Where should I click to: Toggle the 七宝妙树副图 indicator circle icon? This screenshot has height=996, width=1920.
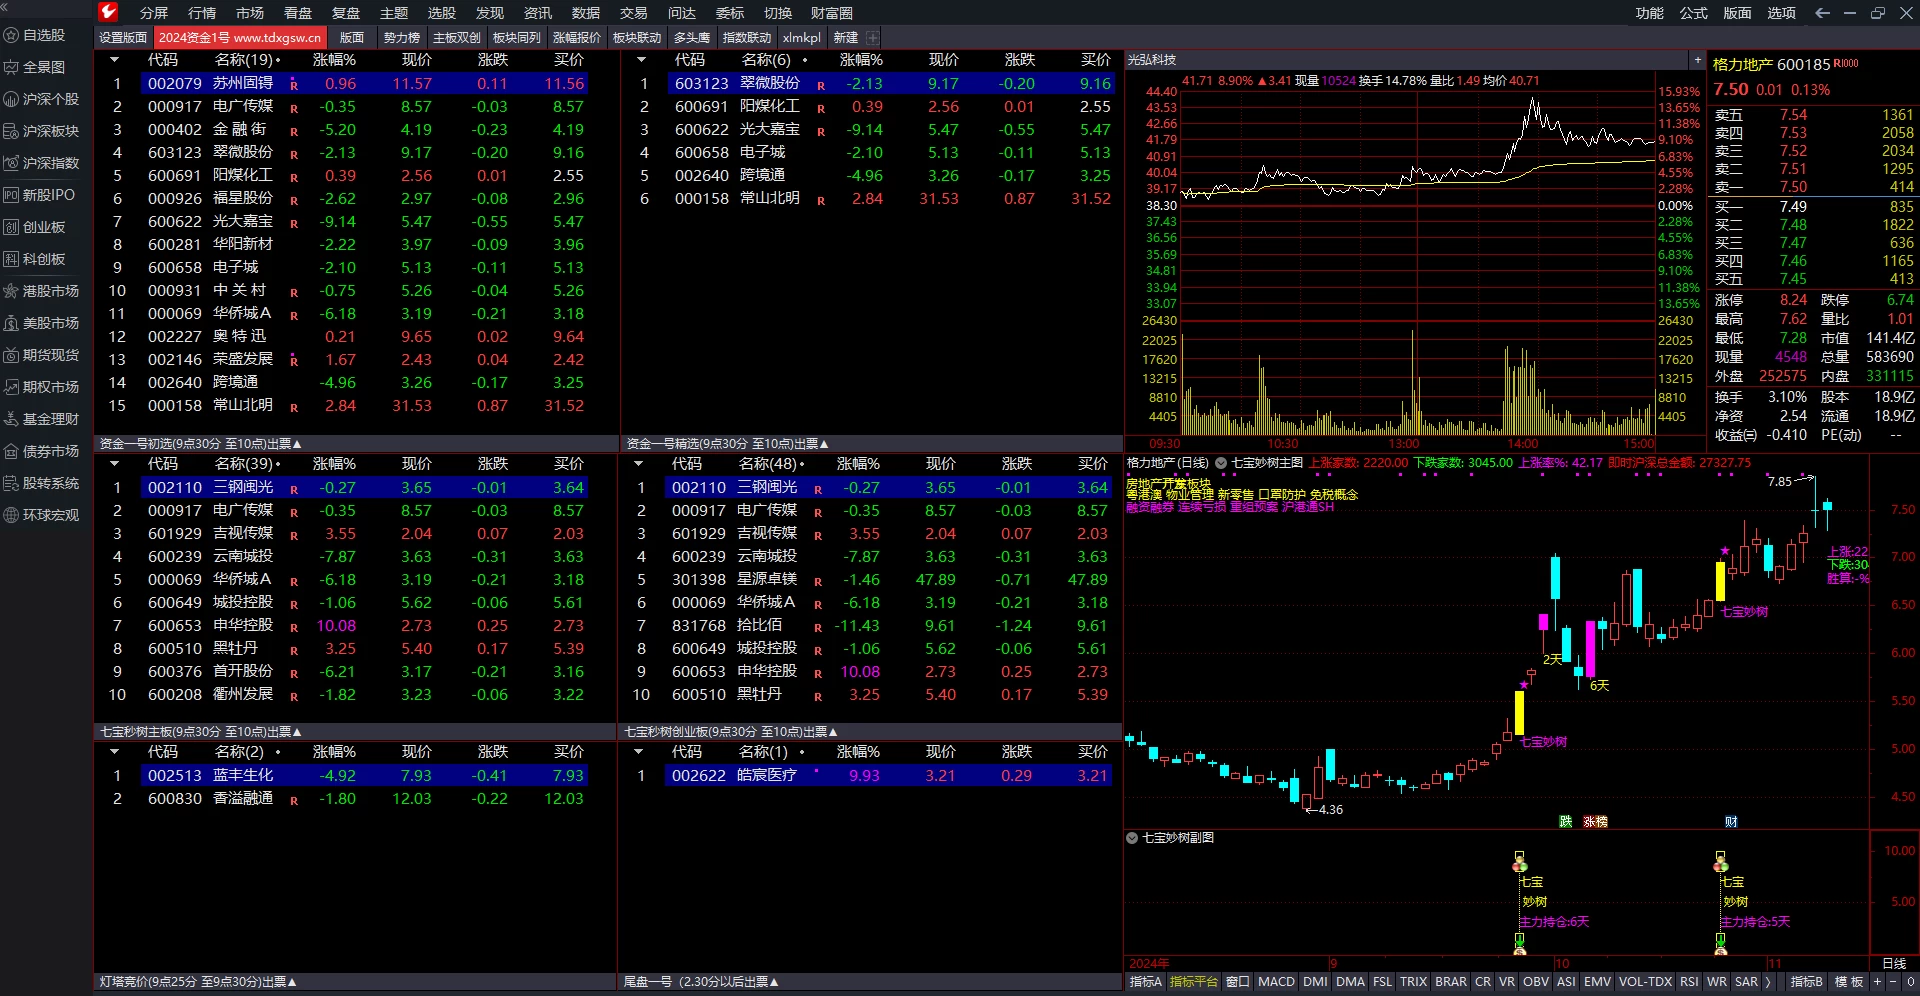pos(1132,838)
